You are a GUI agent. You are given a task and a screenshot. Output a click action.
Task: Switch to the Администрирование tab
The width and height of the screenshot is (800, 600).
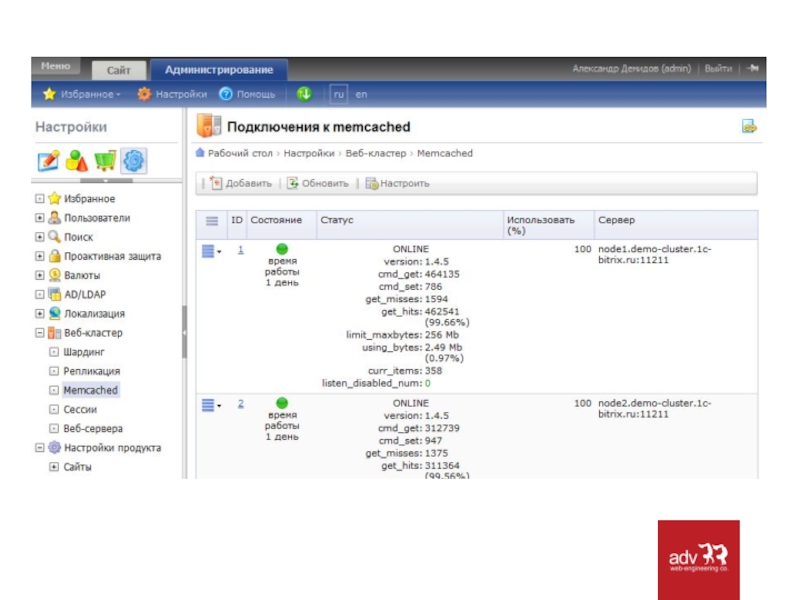click(x=219, y=69)
